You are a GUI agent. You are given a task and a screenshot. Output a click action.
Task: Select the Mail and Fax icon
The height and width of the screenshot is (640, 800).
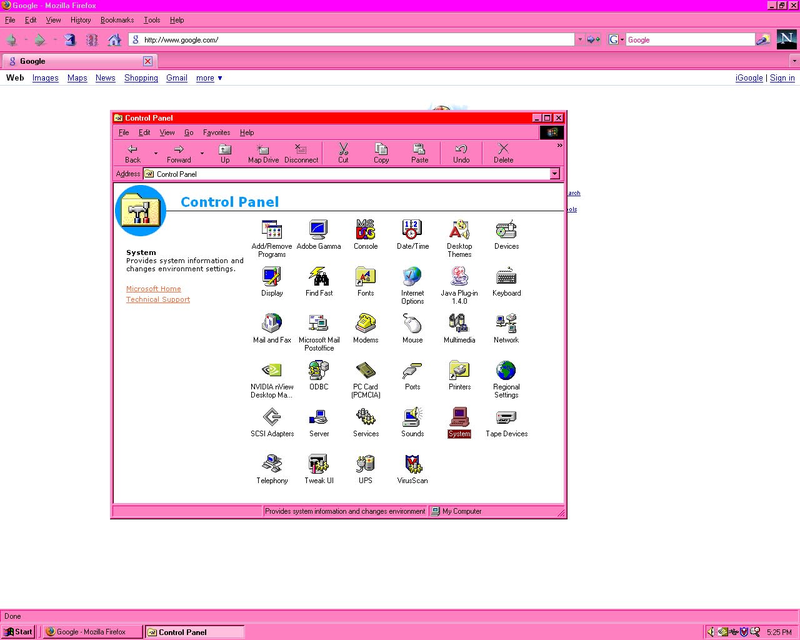pos(271,329)
